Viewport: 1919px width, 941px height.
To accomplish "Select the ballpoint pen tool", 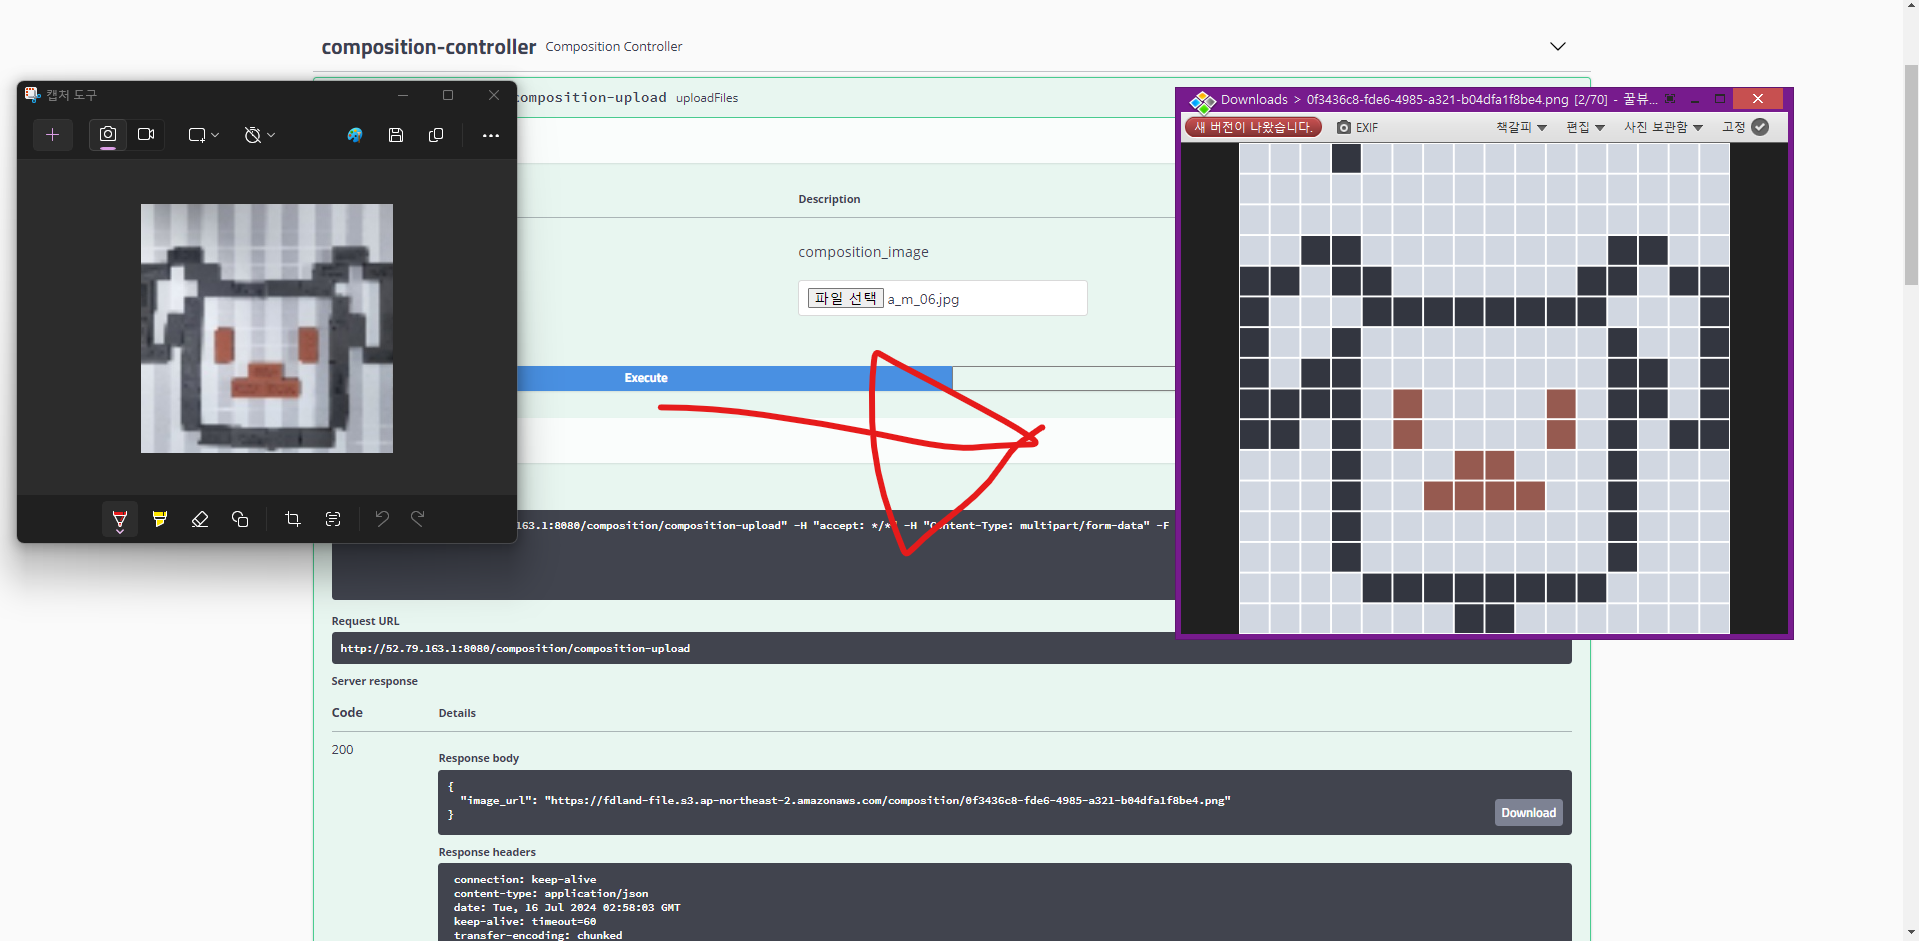I will pos(120,519).
